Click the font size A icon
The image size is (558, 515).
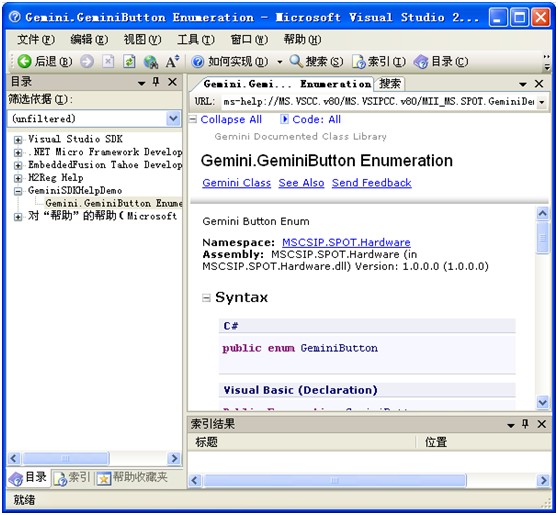(x=172, y=61)
